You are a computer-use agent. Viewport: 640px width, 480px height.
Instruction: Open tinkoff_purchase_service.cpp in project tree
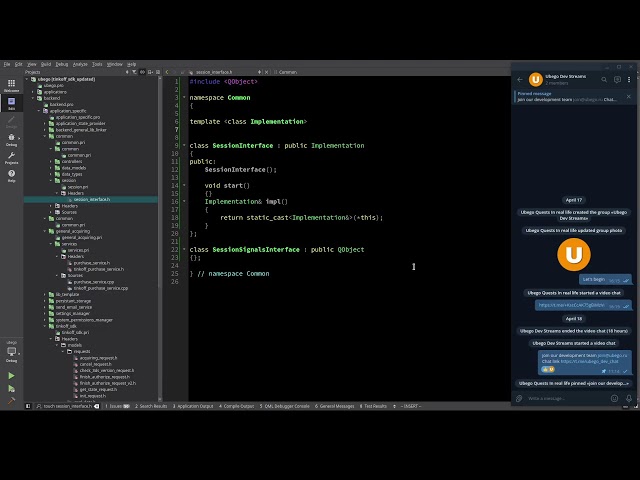pos(100,288)
